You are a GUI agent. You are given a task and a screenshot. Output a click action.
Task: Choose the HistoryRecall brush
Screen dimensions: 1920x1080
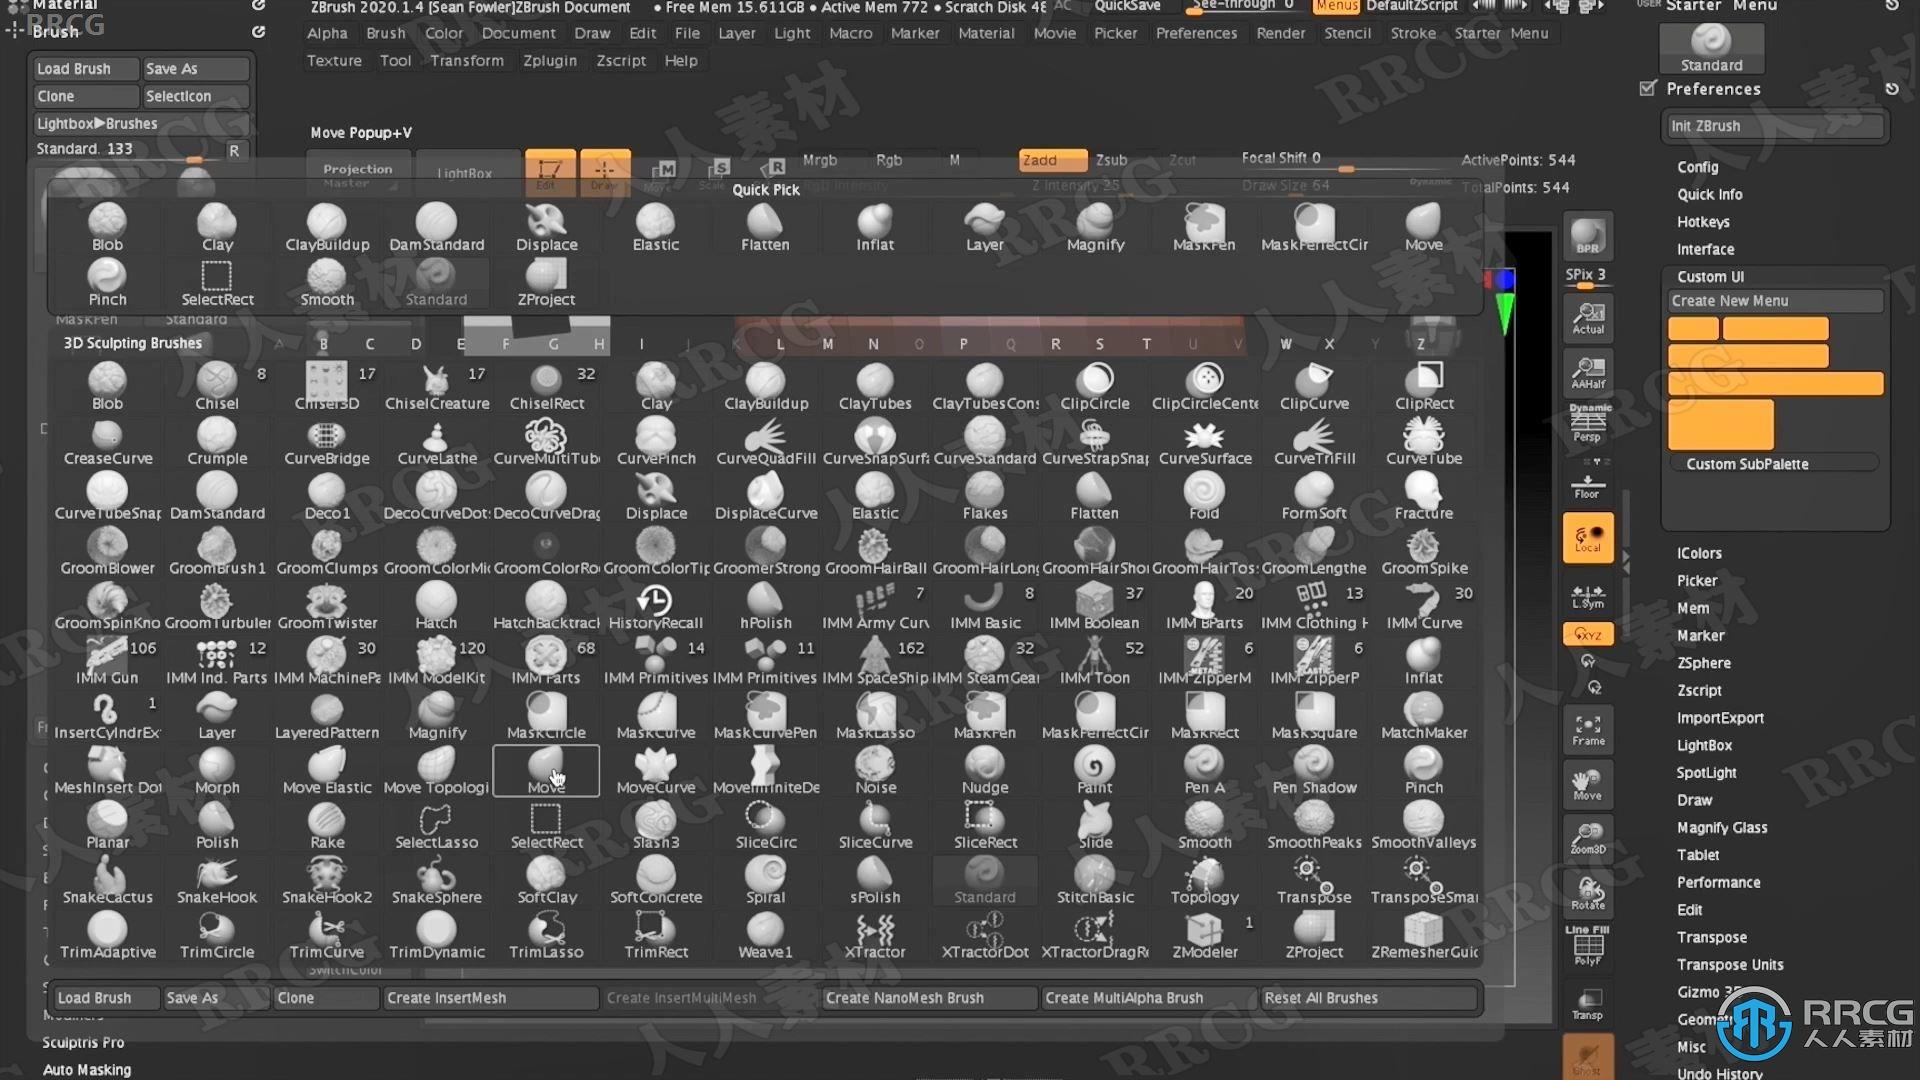pyautogui.click(x=656, y=606)
